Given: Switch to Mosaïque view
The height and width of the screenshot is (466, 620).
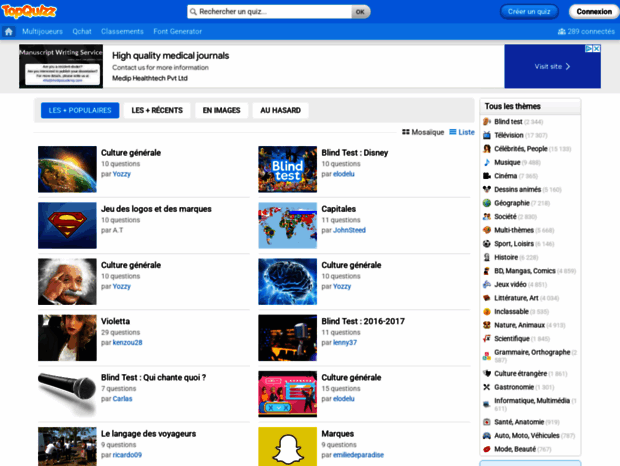Looking at the screenshot, I should click(x=423, y=132).
